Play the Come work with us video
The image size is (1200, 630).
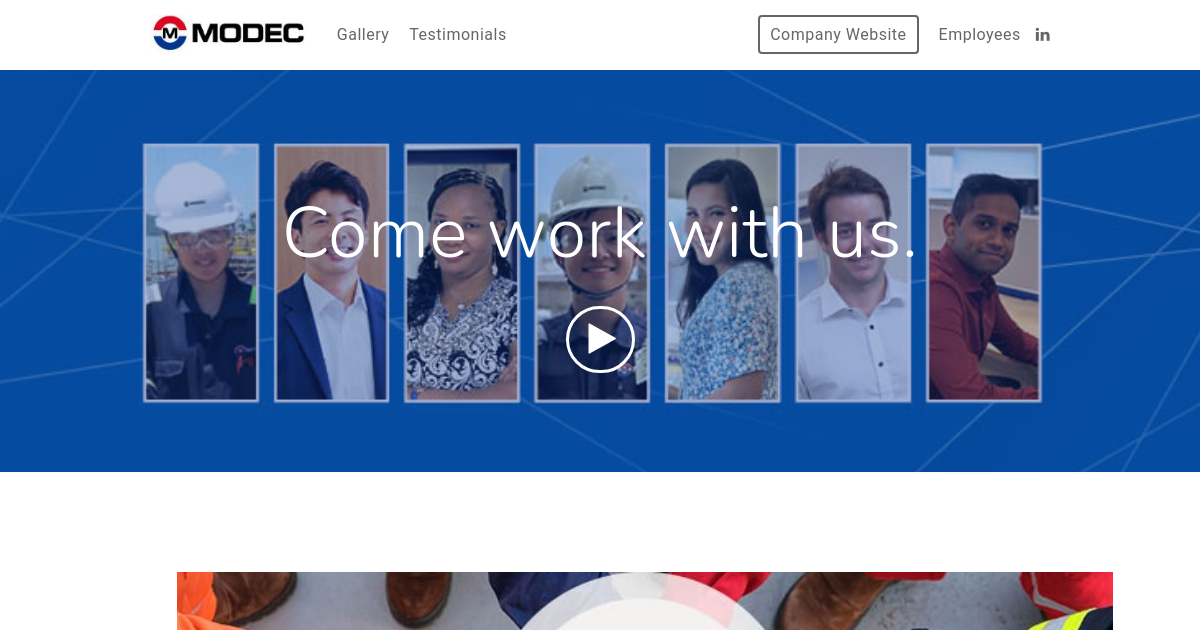click(600, 339)
